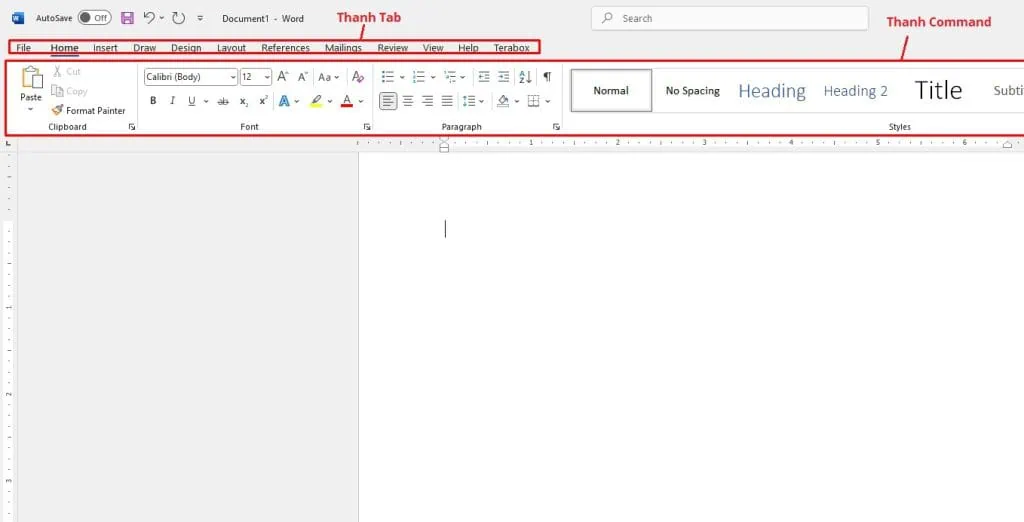Align paragraph text to the right
The height and width of the screenshot is (522, 1024).
pos(427,101)
